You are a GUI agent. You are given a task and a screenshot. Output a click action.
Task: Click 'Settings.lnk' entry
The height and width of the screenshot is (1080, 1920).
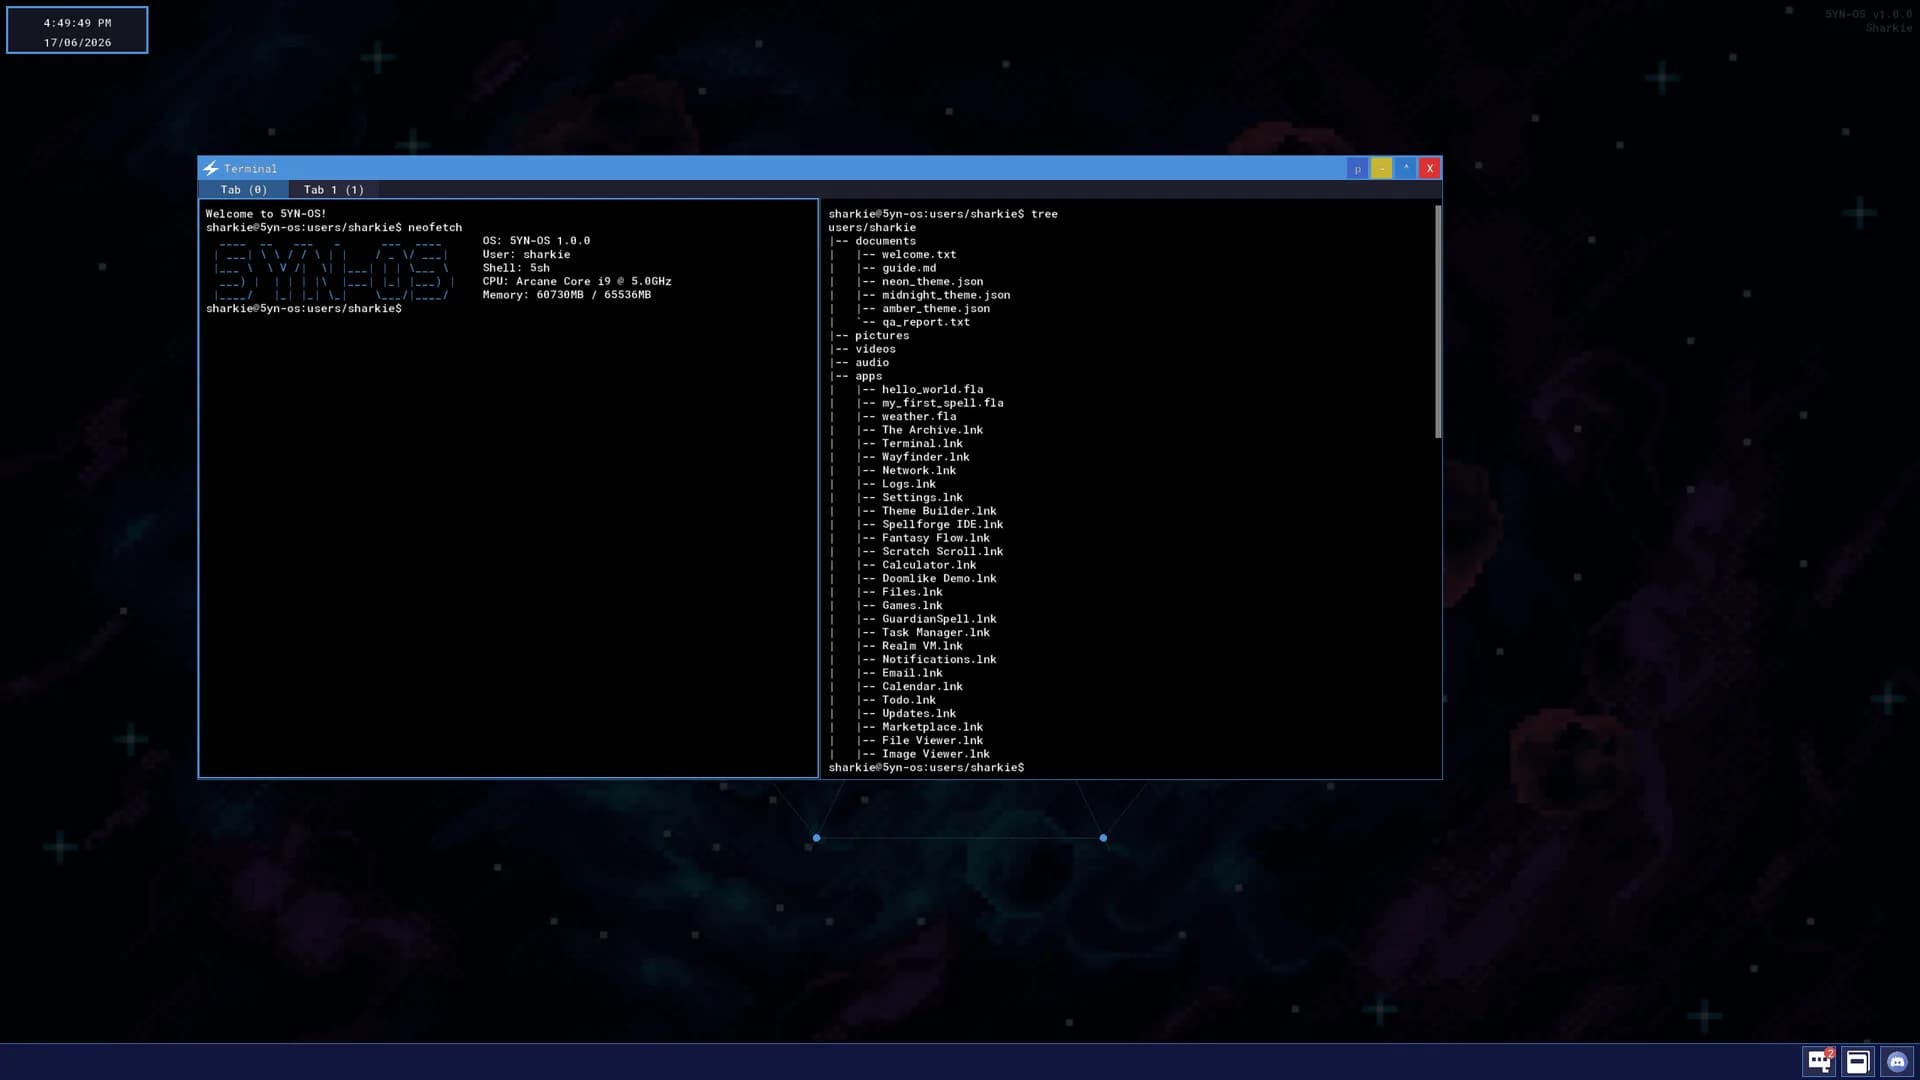(x=922, y=497)
